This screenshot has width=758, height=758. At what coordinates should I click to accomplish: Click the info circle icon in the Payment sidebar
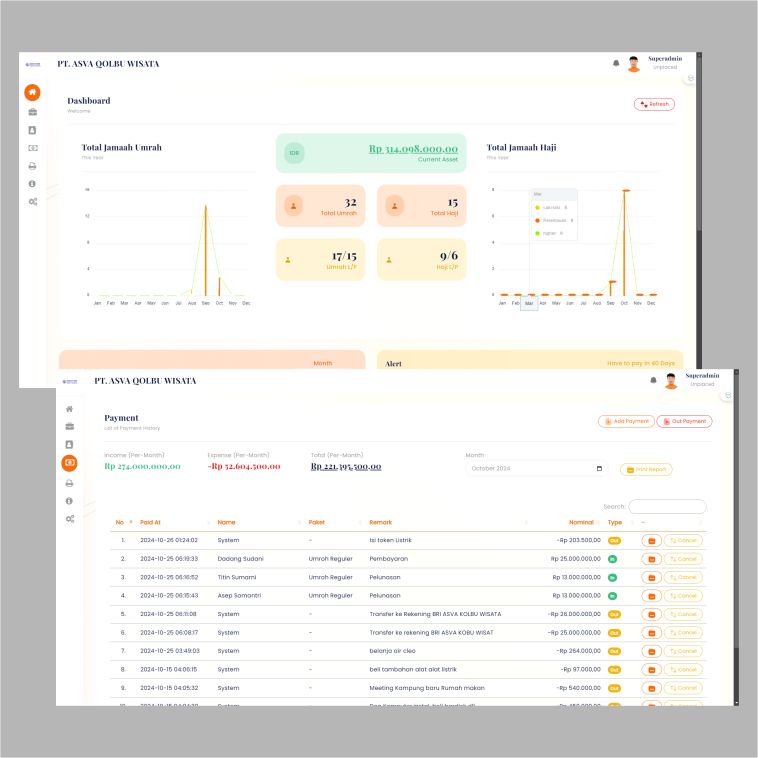point(69,500)
